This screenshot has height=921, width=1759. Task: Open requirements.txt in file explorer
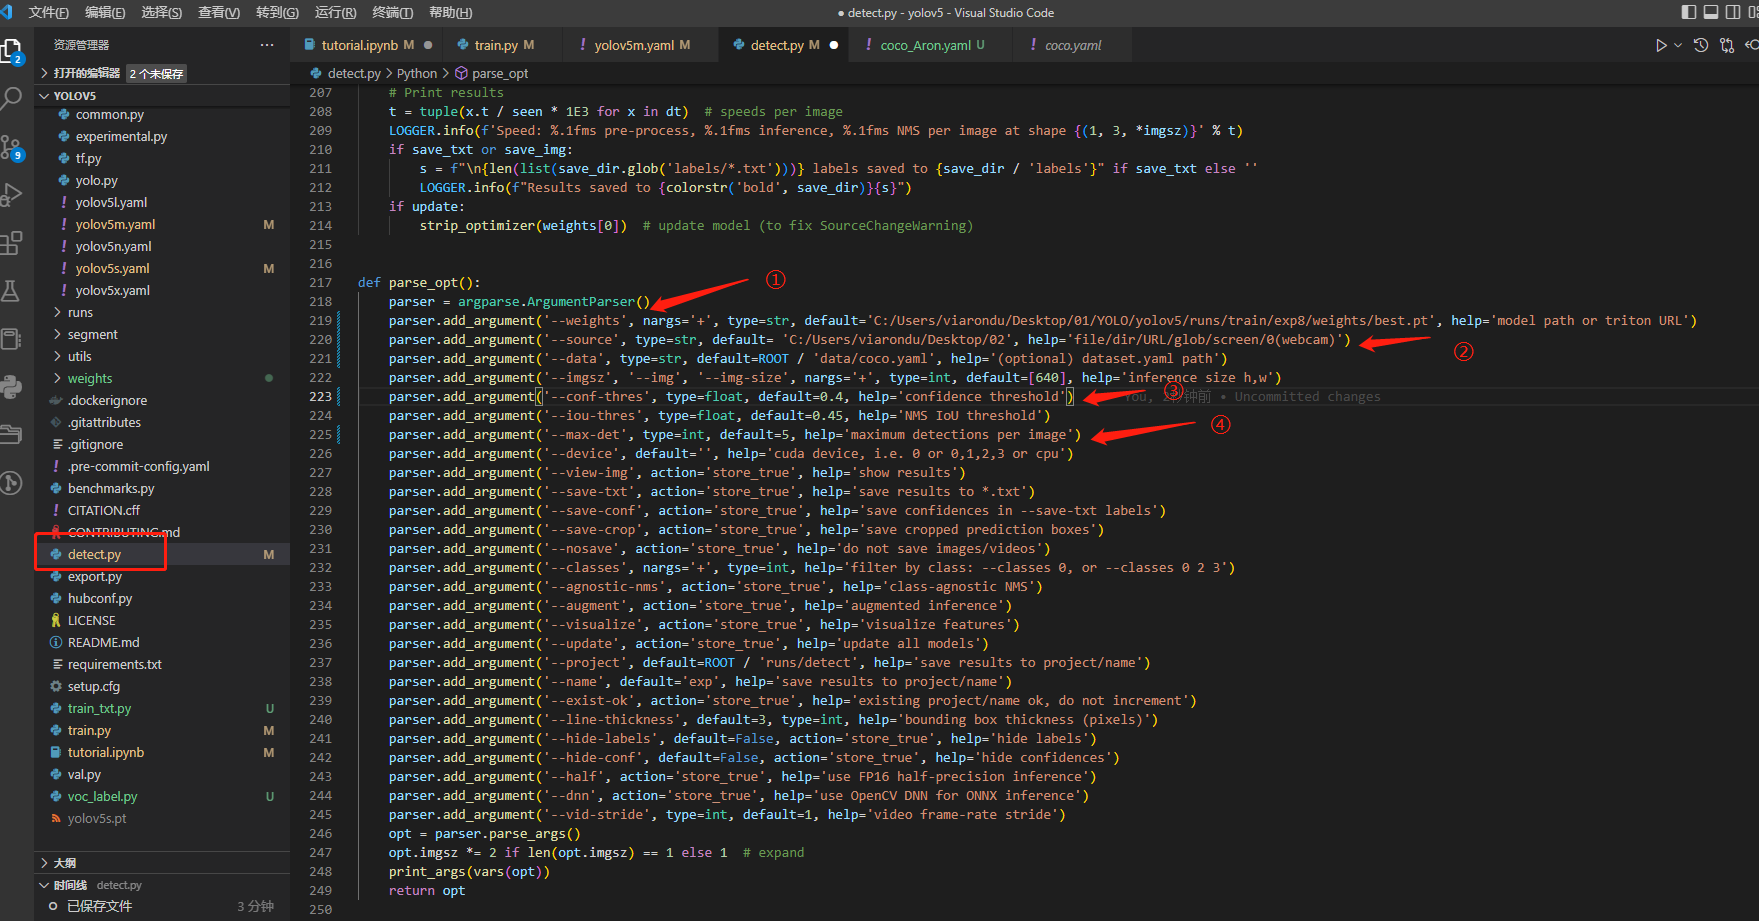(x=114, y=664)
